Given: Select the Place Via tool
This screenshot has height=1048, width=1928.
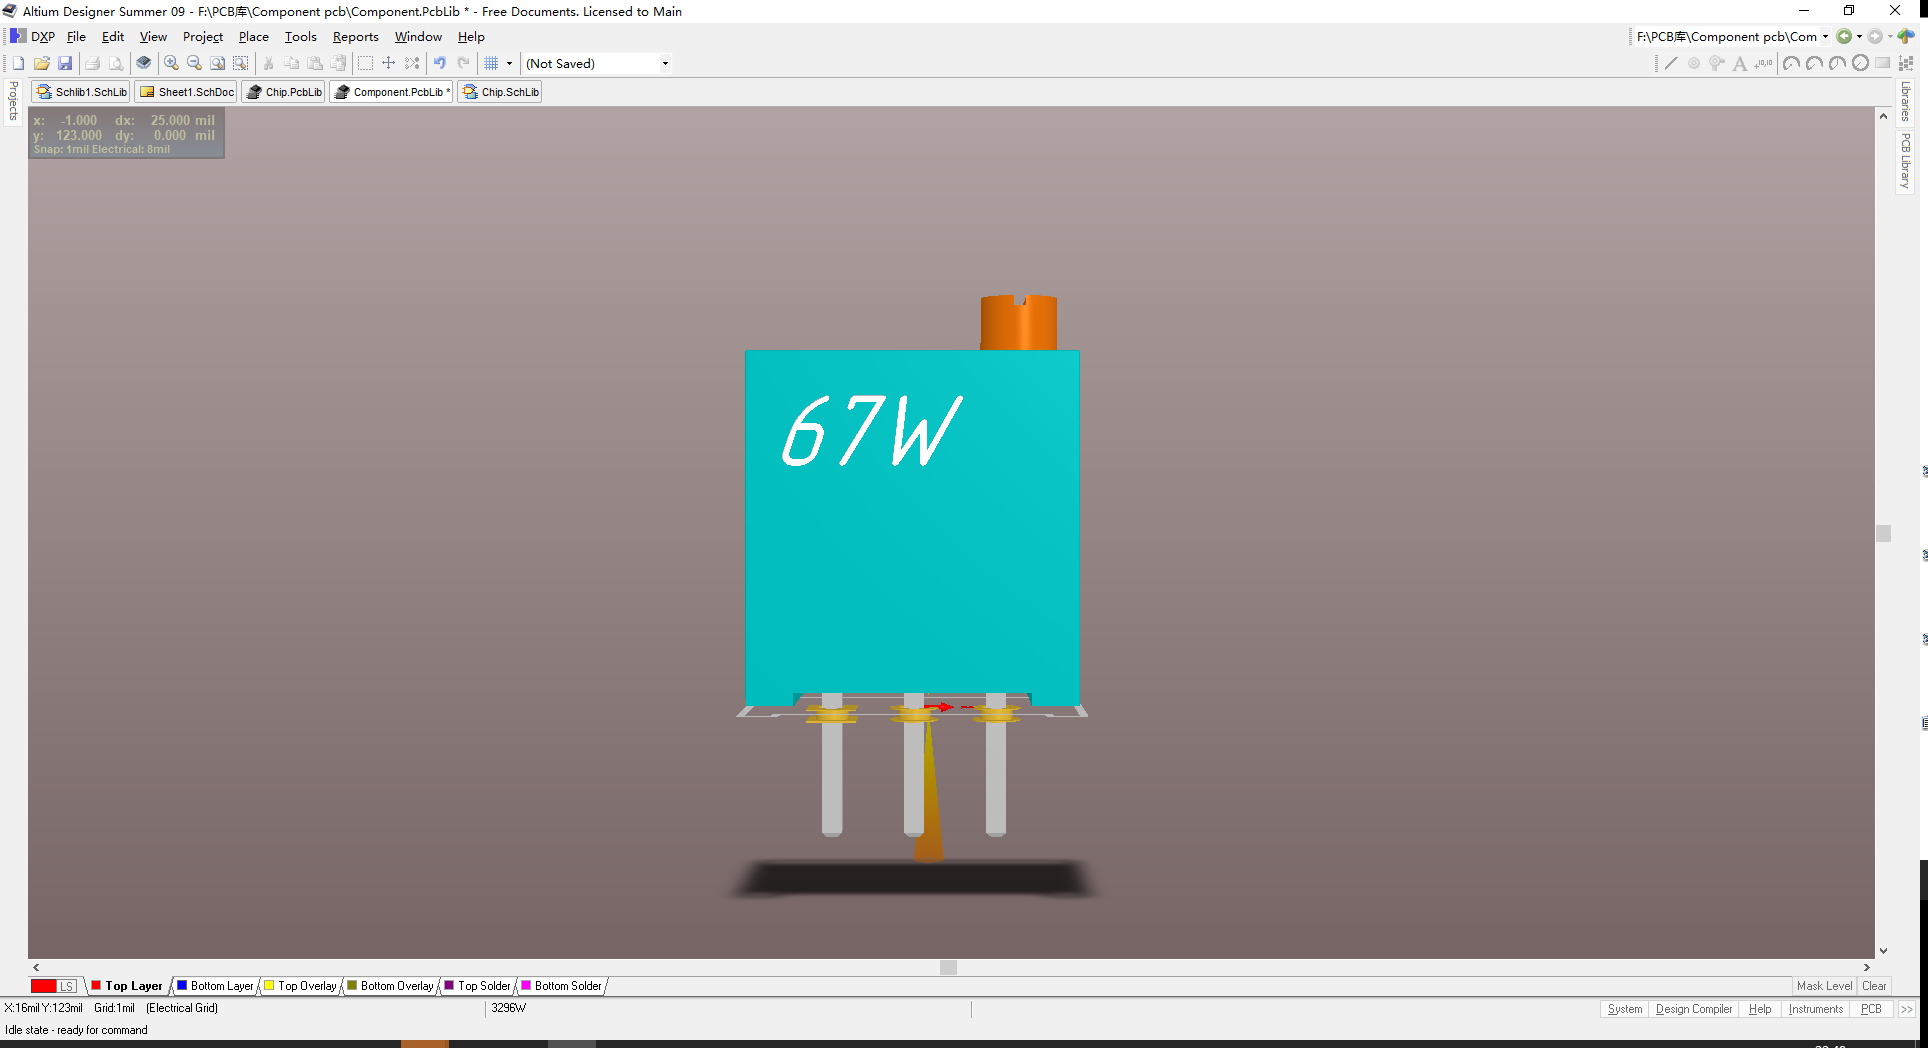Looking at the screenshot, I should tap(1717, 63).
